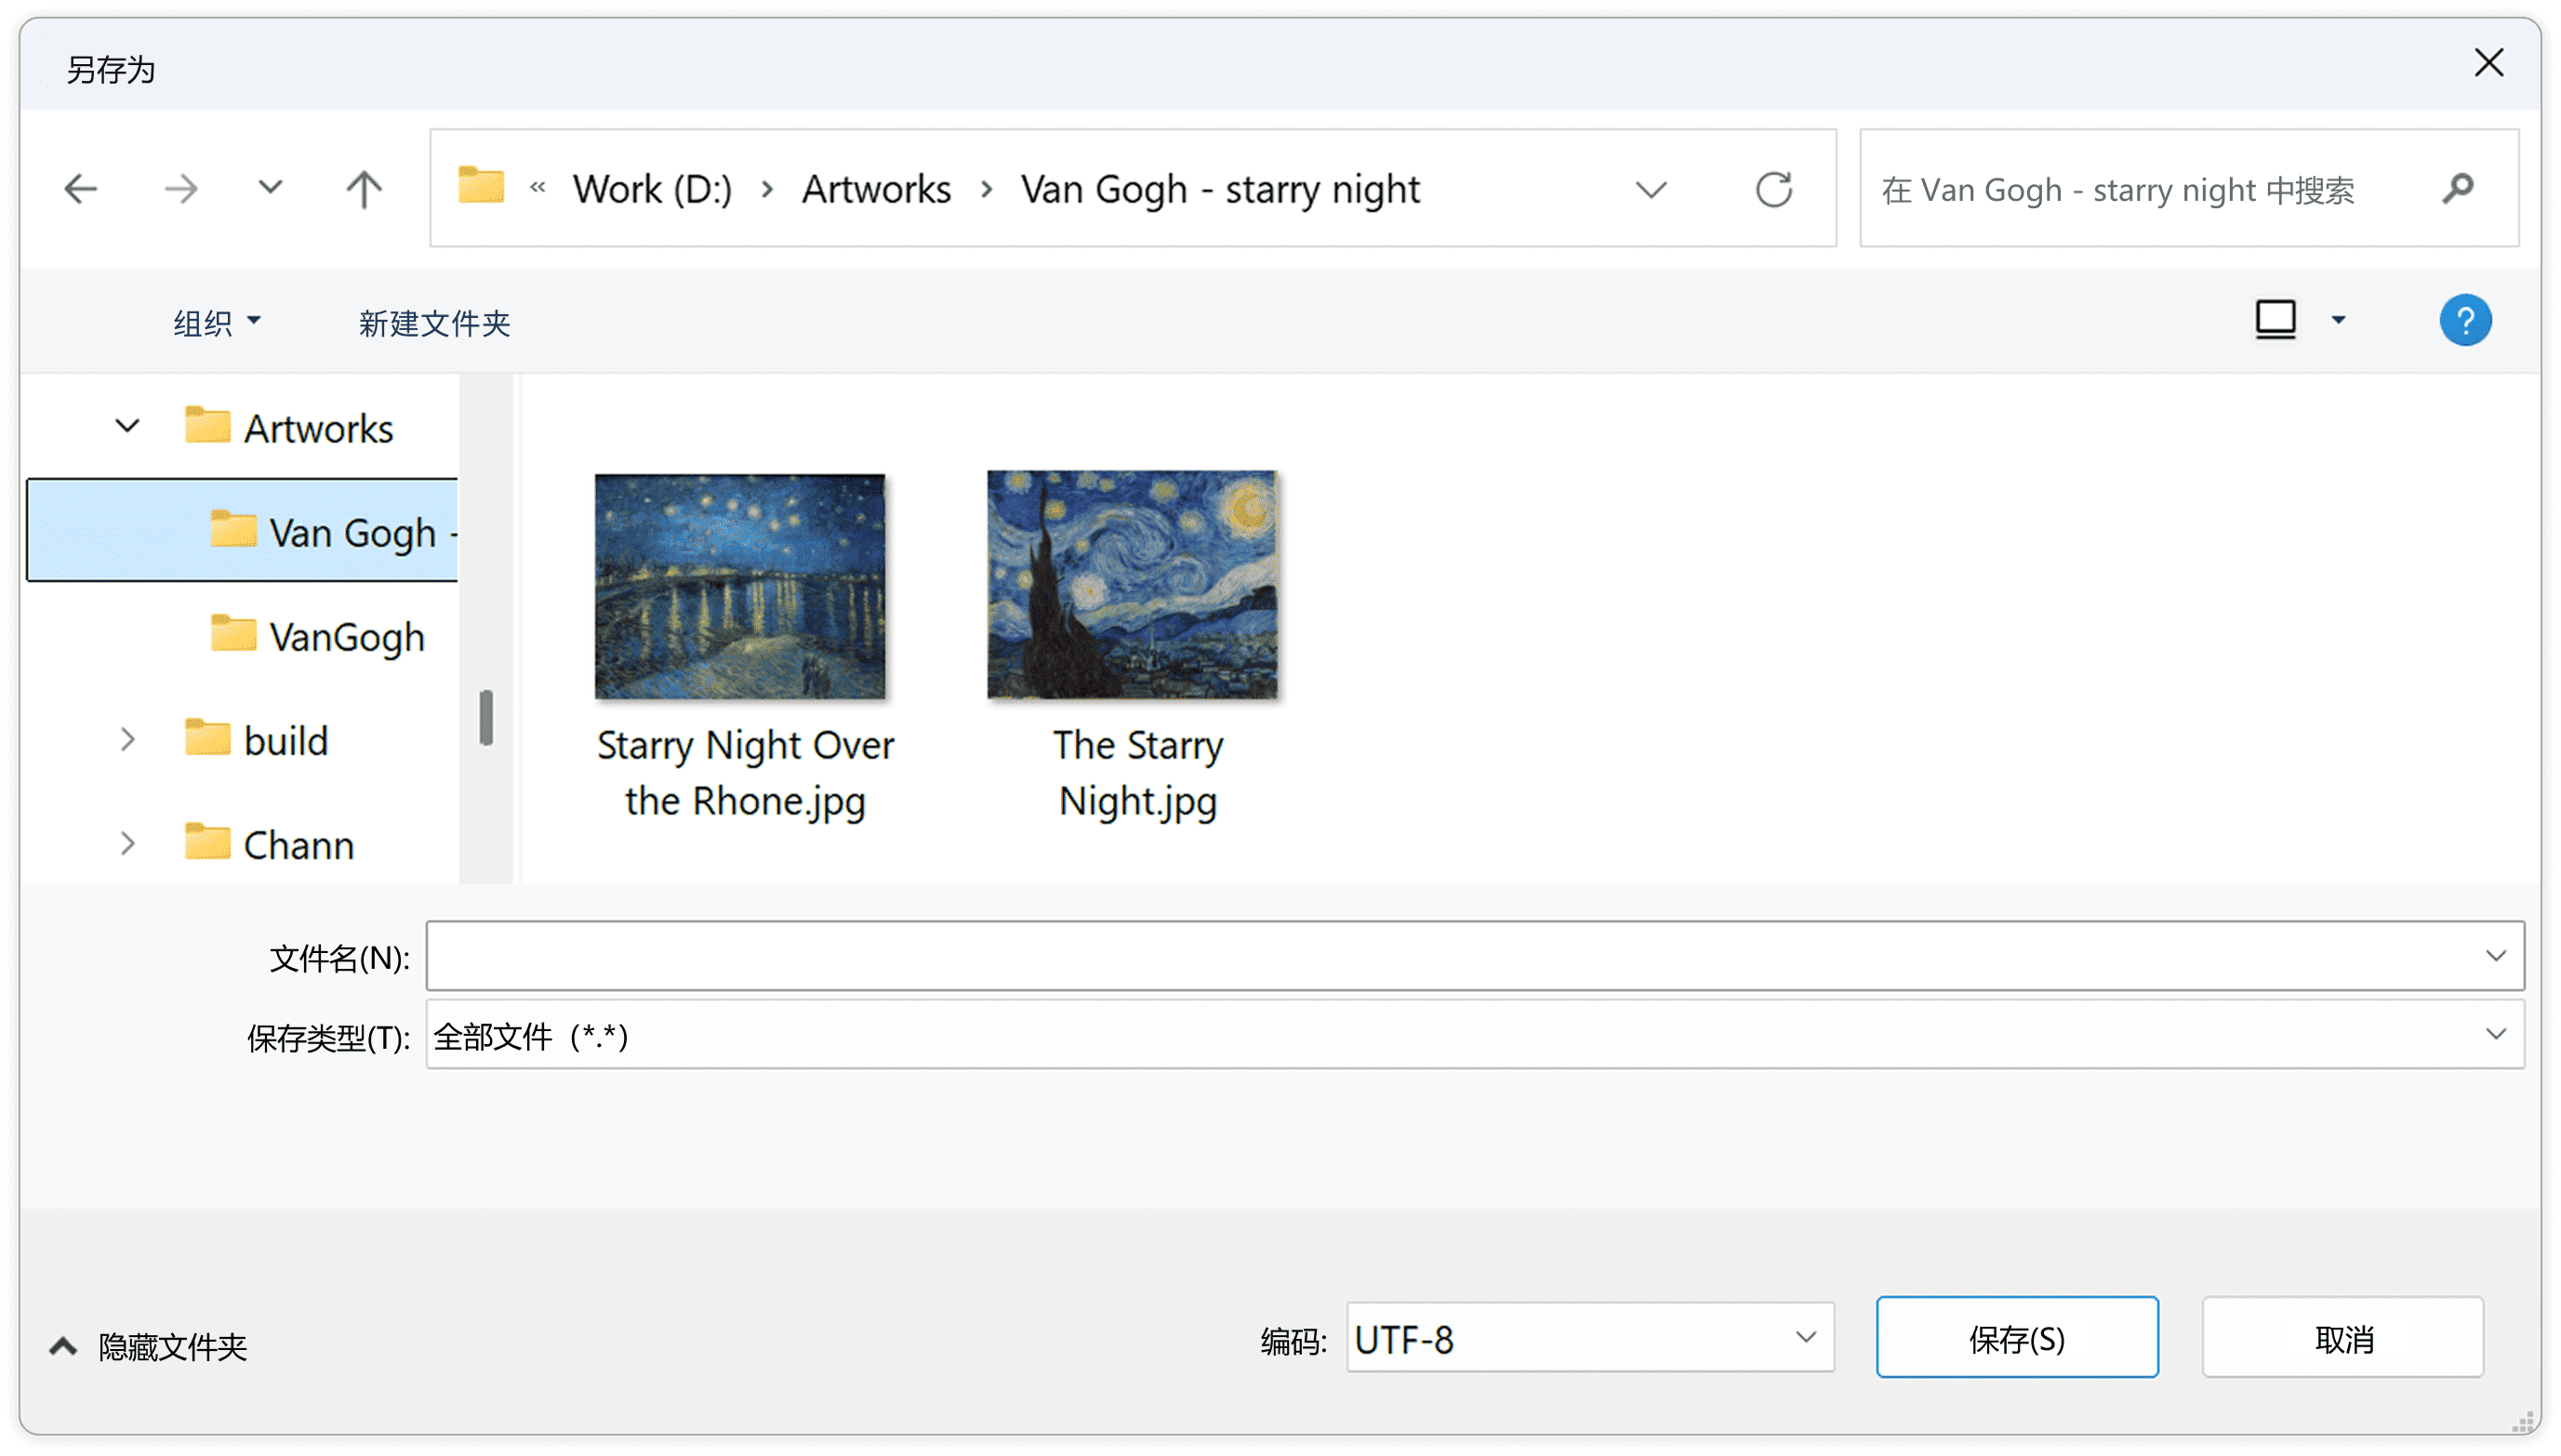Image resolution: width=2561 pixels, height=1456 pixels.
Task: Click the forward navigation arrow
Action: tap(181, 188)
